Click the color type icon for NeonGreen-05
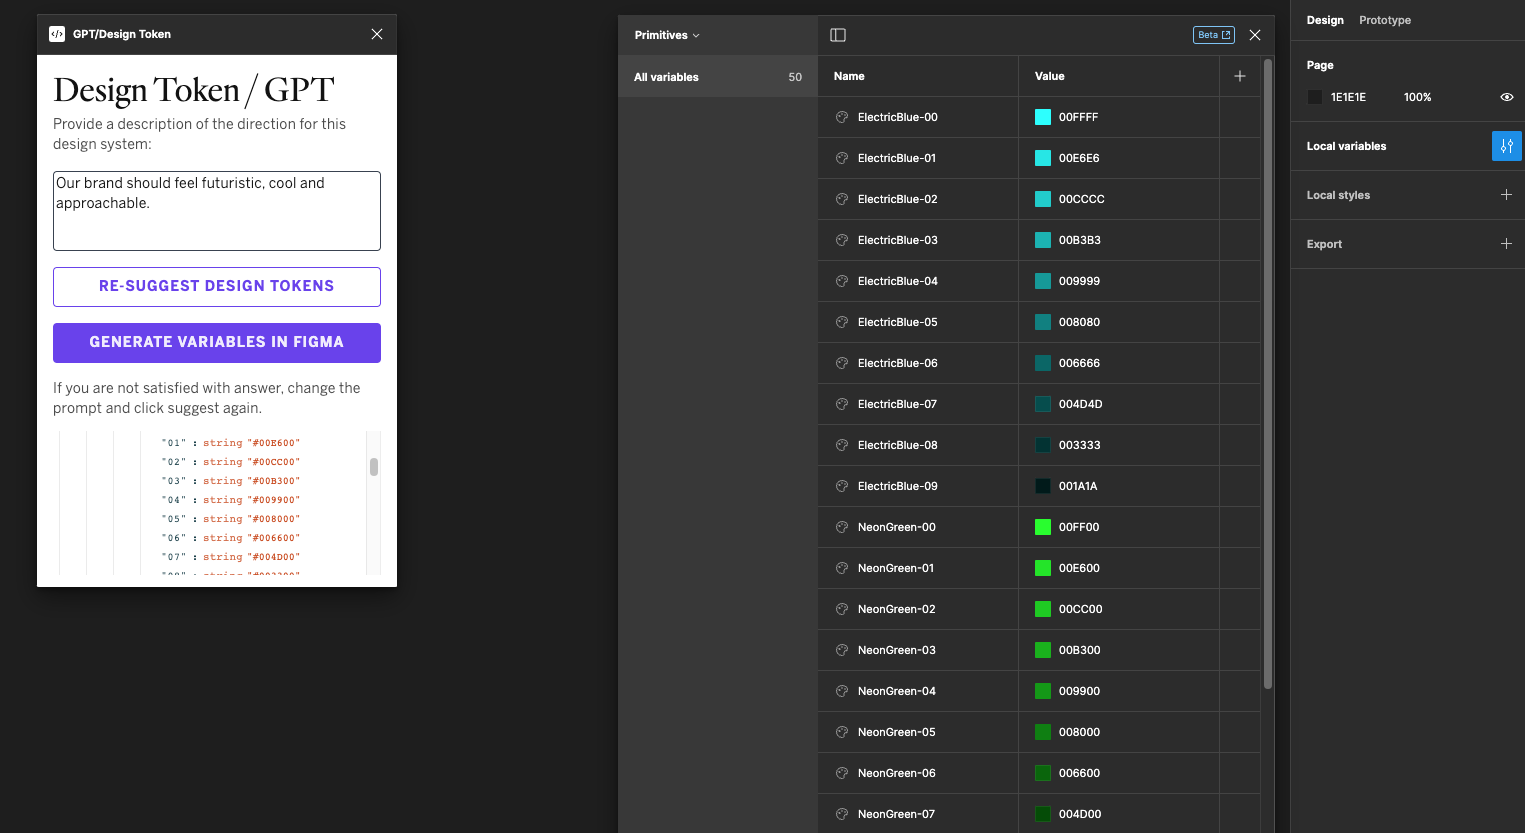The width and height of the screenshot is (1525, 833). 842,732
